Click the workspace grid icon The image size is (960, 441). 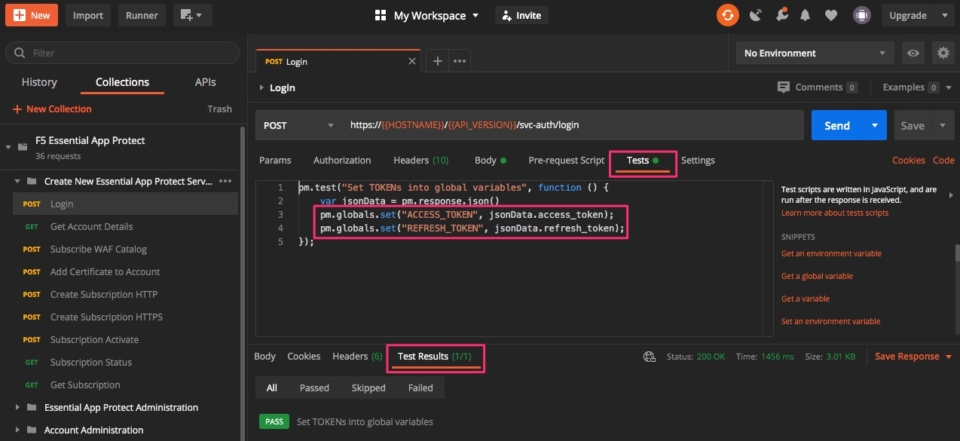click(381, 15)
